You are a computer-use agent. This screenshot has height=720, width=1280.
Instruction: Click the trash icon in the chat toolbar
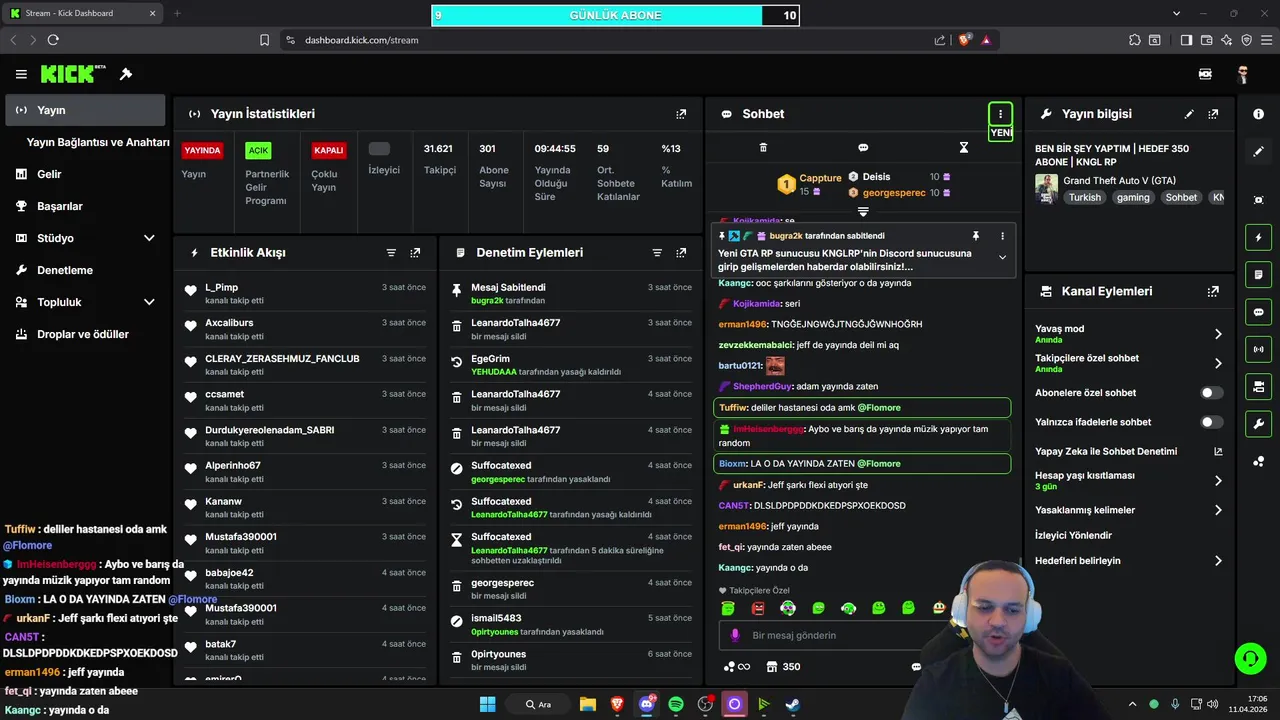763,147
